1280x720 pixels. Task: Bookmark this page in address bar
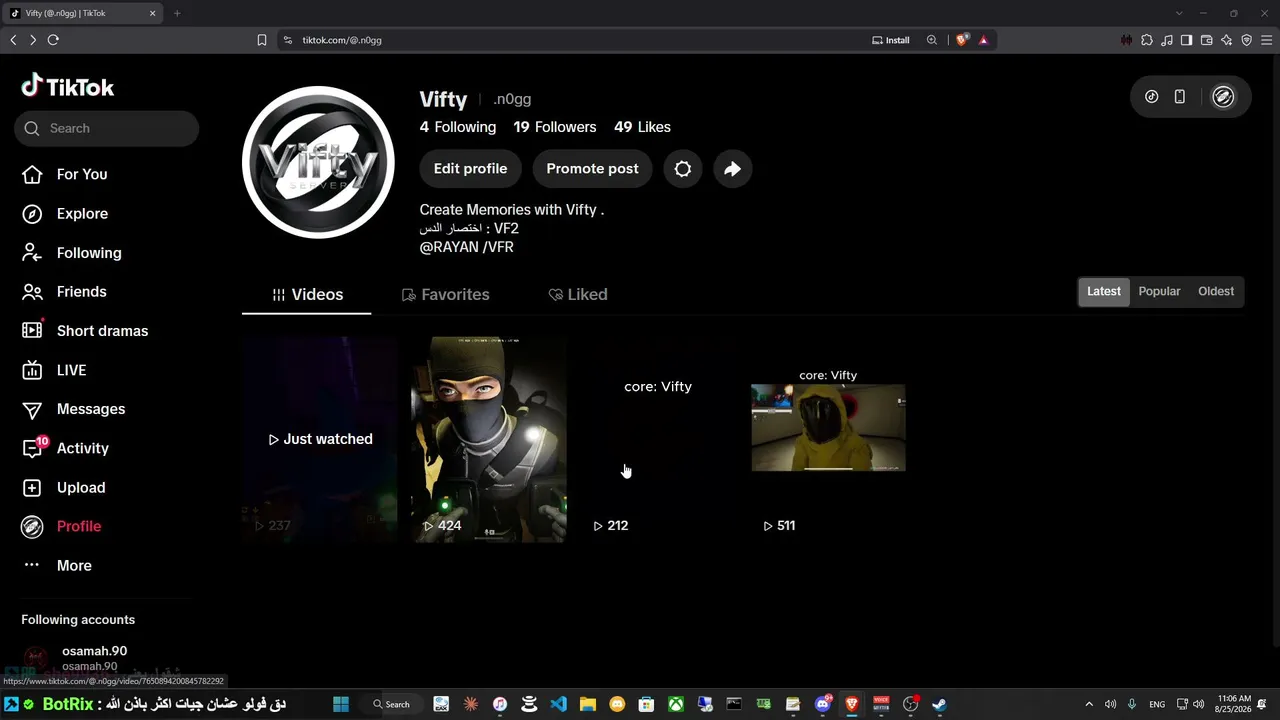click(x=262, y=40)
